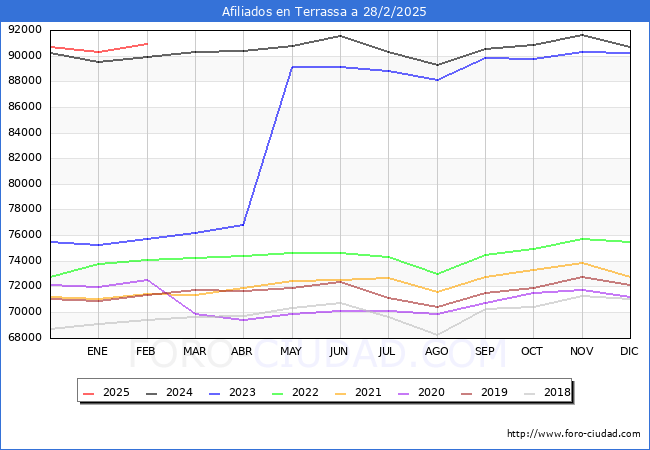This screenshot has width=650, height=450.
Task: Select the 2018 legend label
Action: (x=557, y=392)
